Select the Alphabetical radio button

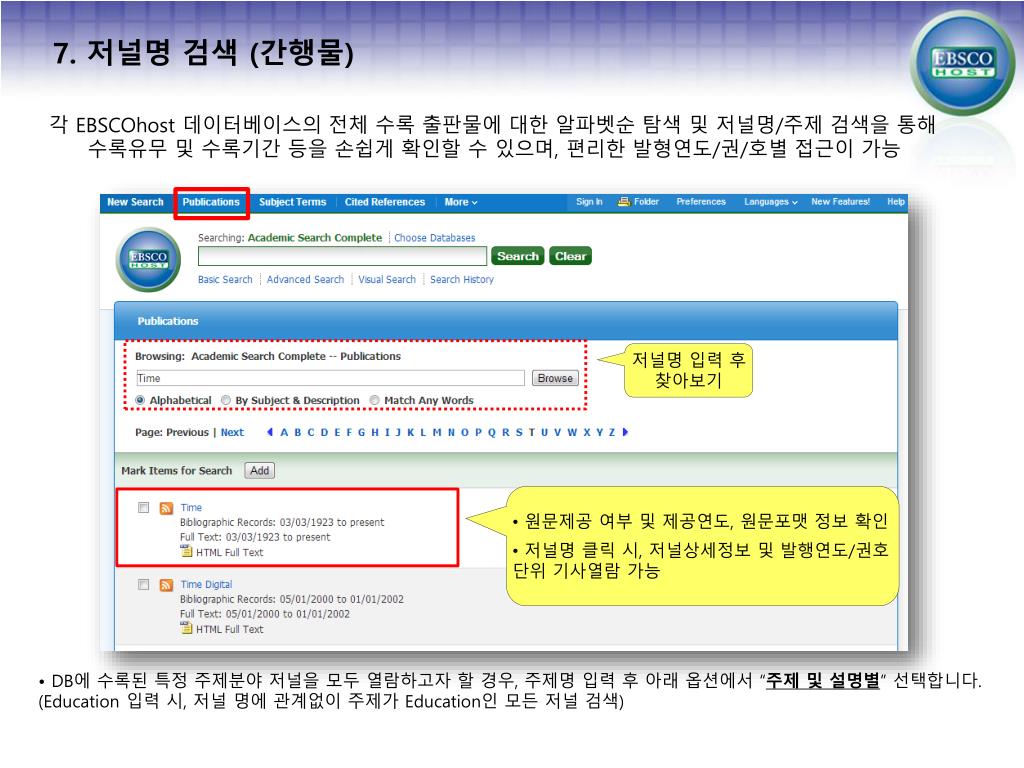point(140,400)
